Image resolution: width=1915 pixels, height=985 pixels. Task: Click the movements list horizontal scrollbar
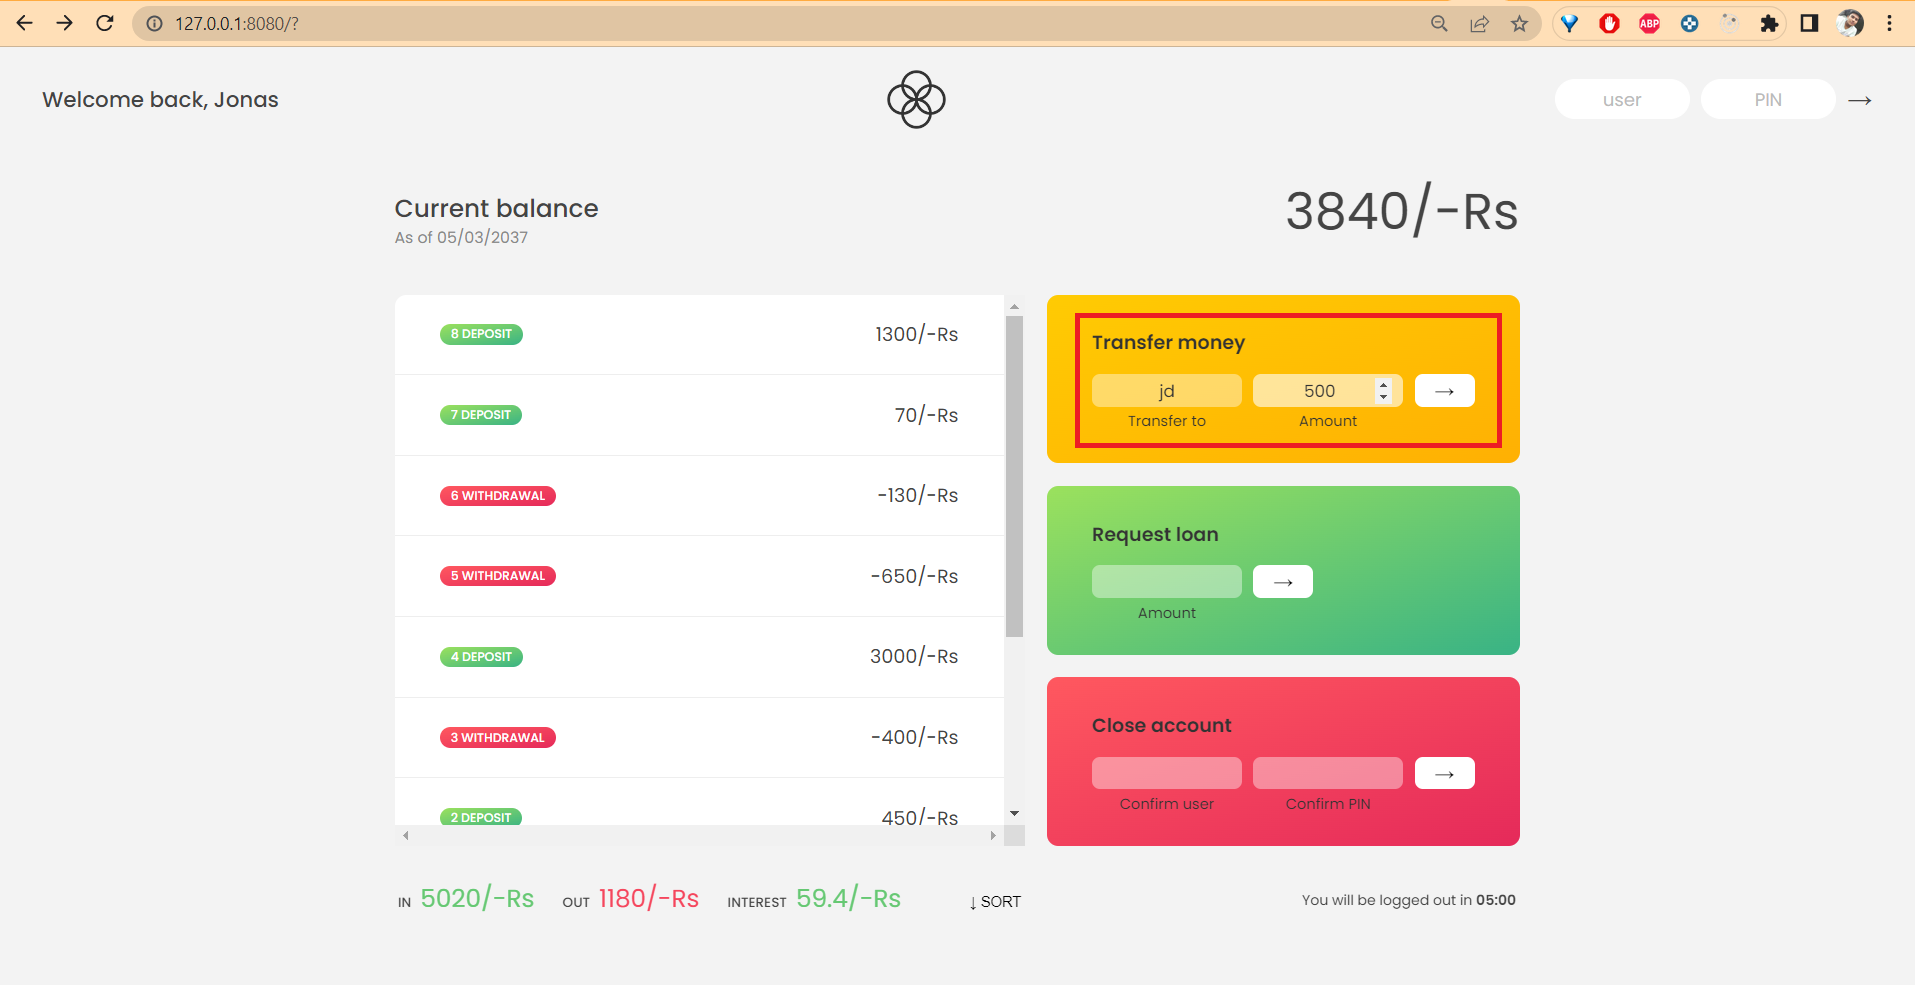point(700,835)
